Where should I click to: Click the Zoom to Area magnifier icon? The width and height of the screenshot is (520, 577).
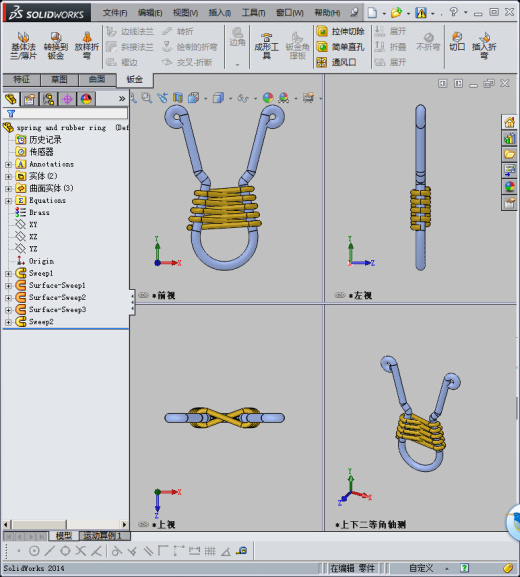(147, 98)
